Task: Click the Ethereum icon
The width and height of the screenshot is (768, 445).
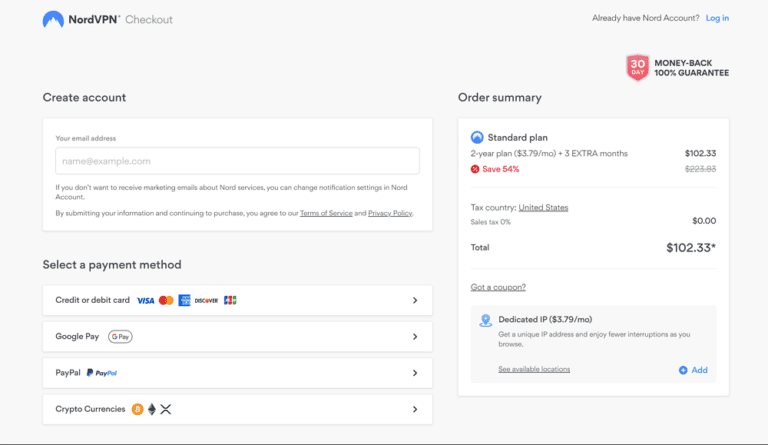Action: pos(152,409)
